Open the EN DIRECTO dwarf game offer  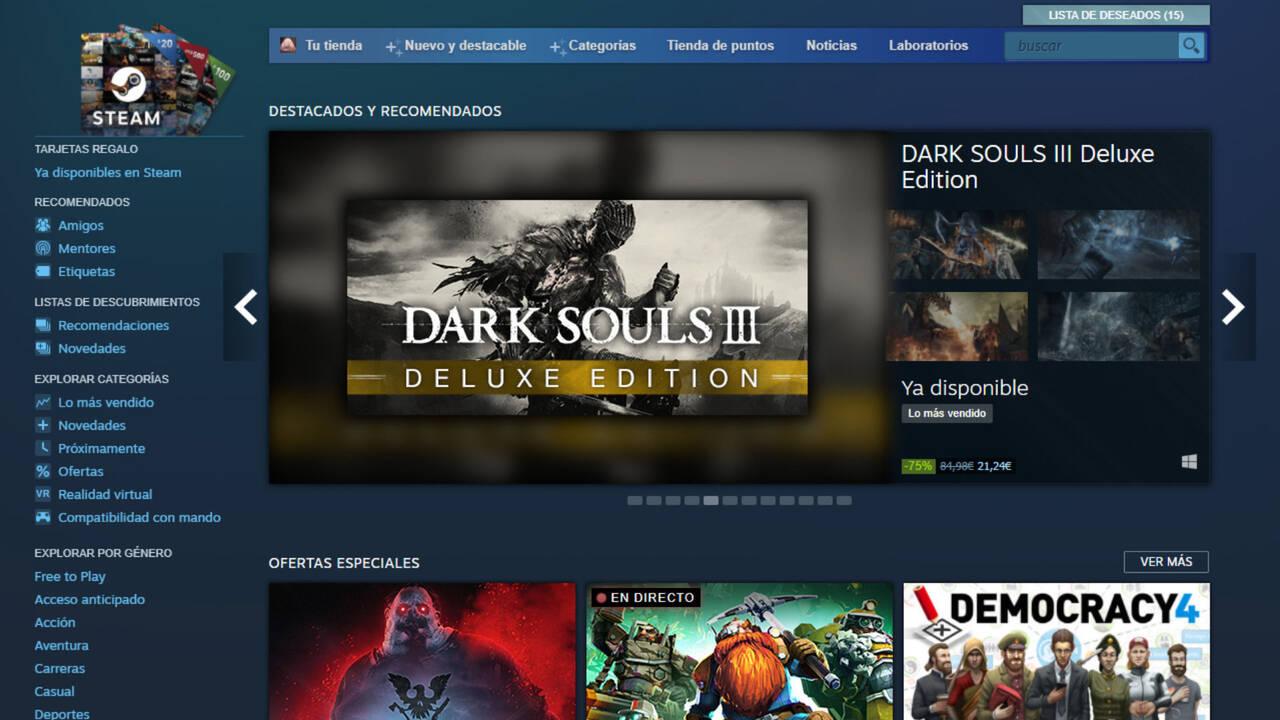(x=739, y=651)
